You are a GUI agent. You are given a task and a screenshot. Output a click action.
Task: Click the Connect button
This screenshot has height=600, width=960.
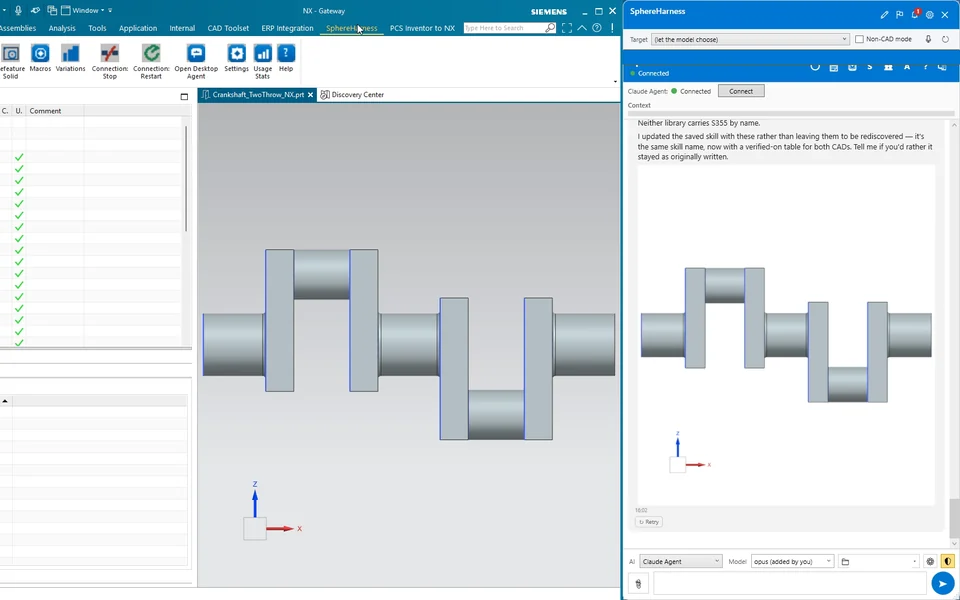tap(741, 91)
